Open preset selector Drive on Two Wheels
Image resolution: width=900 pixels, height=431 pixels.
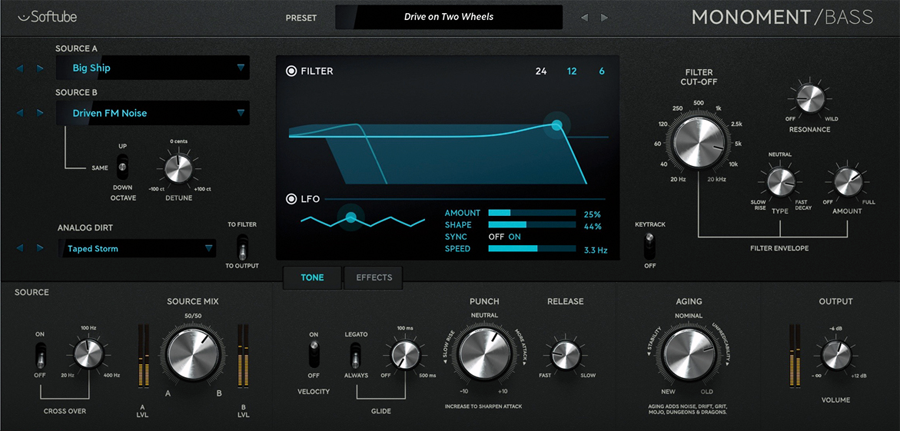click(x=449, y=17)
